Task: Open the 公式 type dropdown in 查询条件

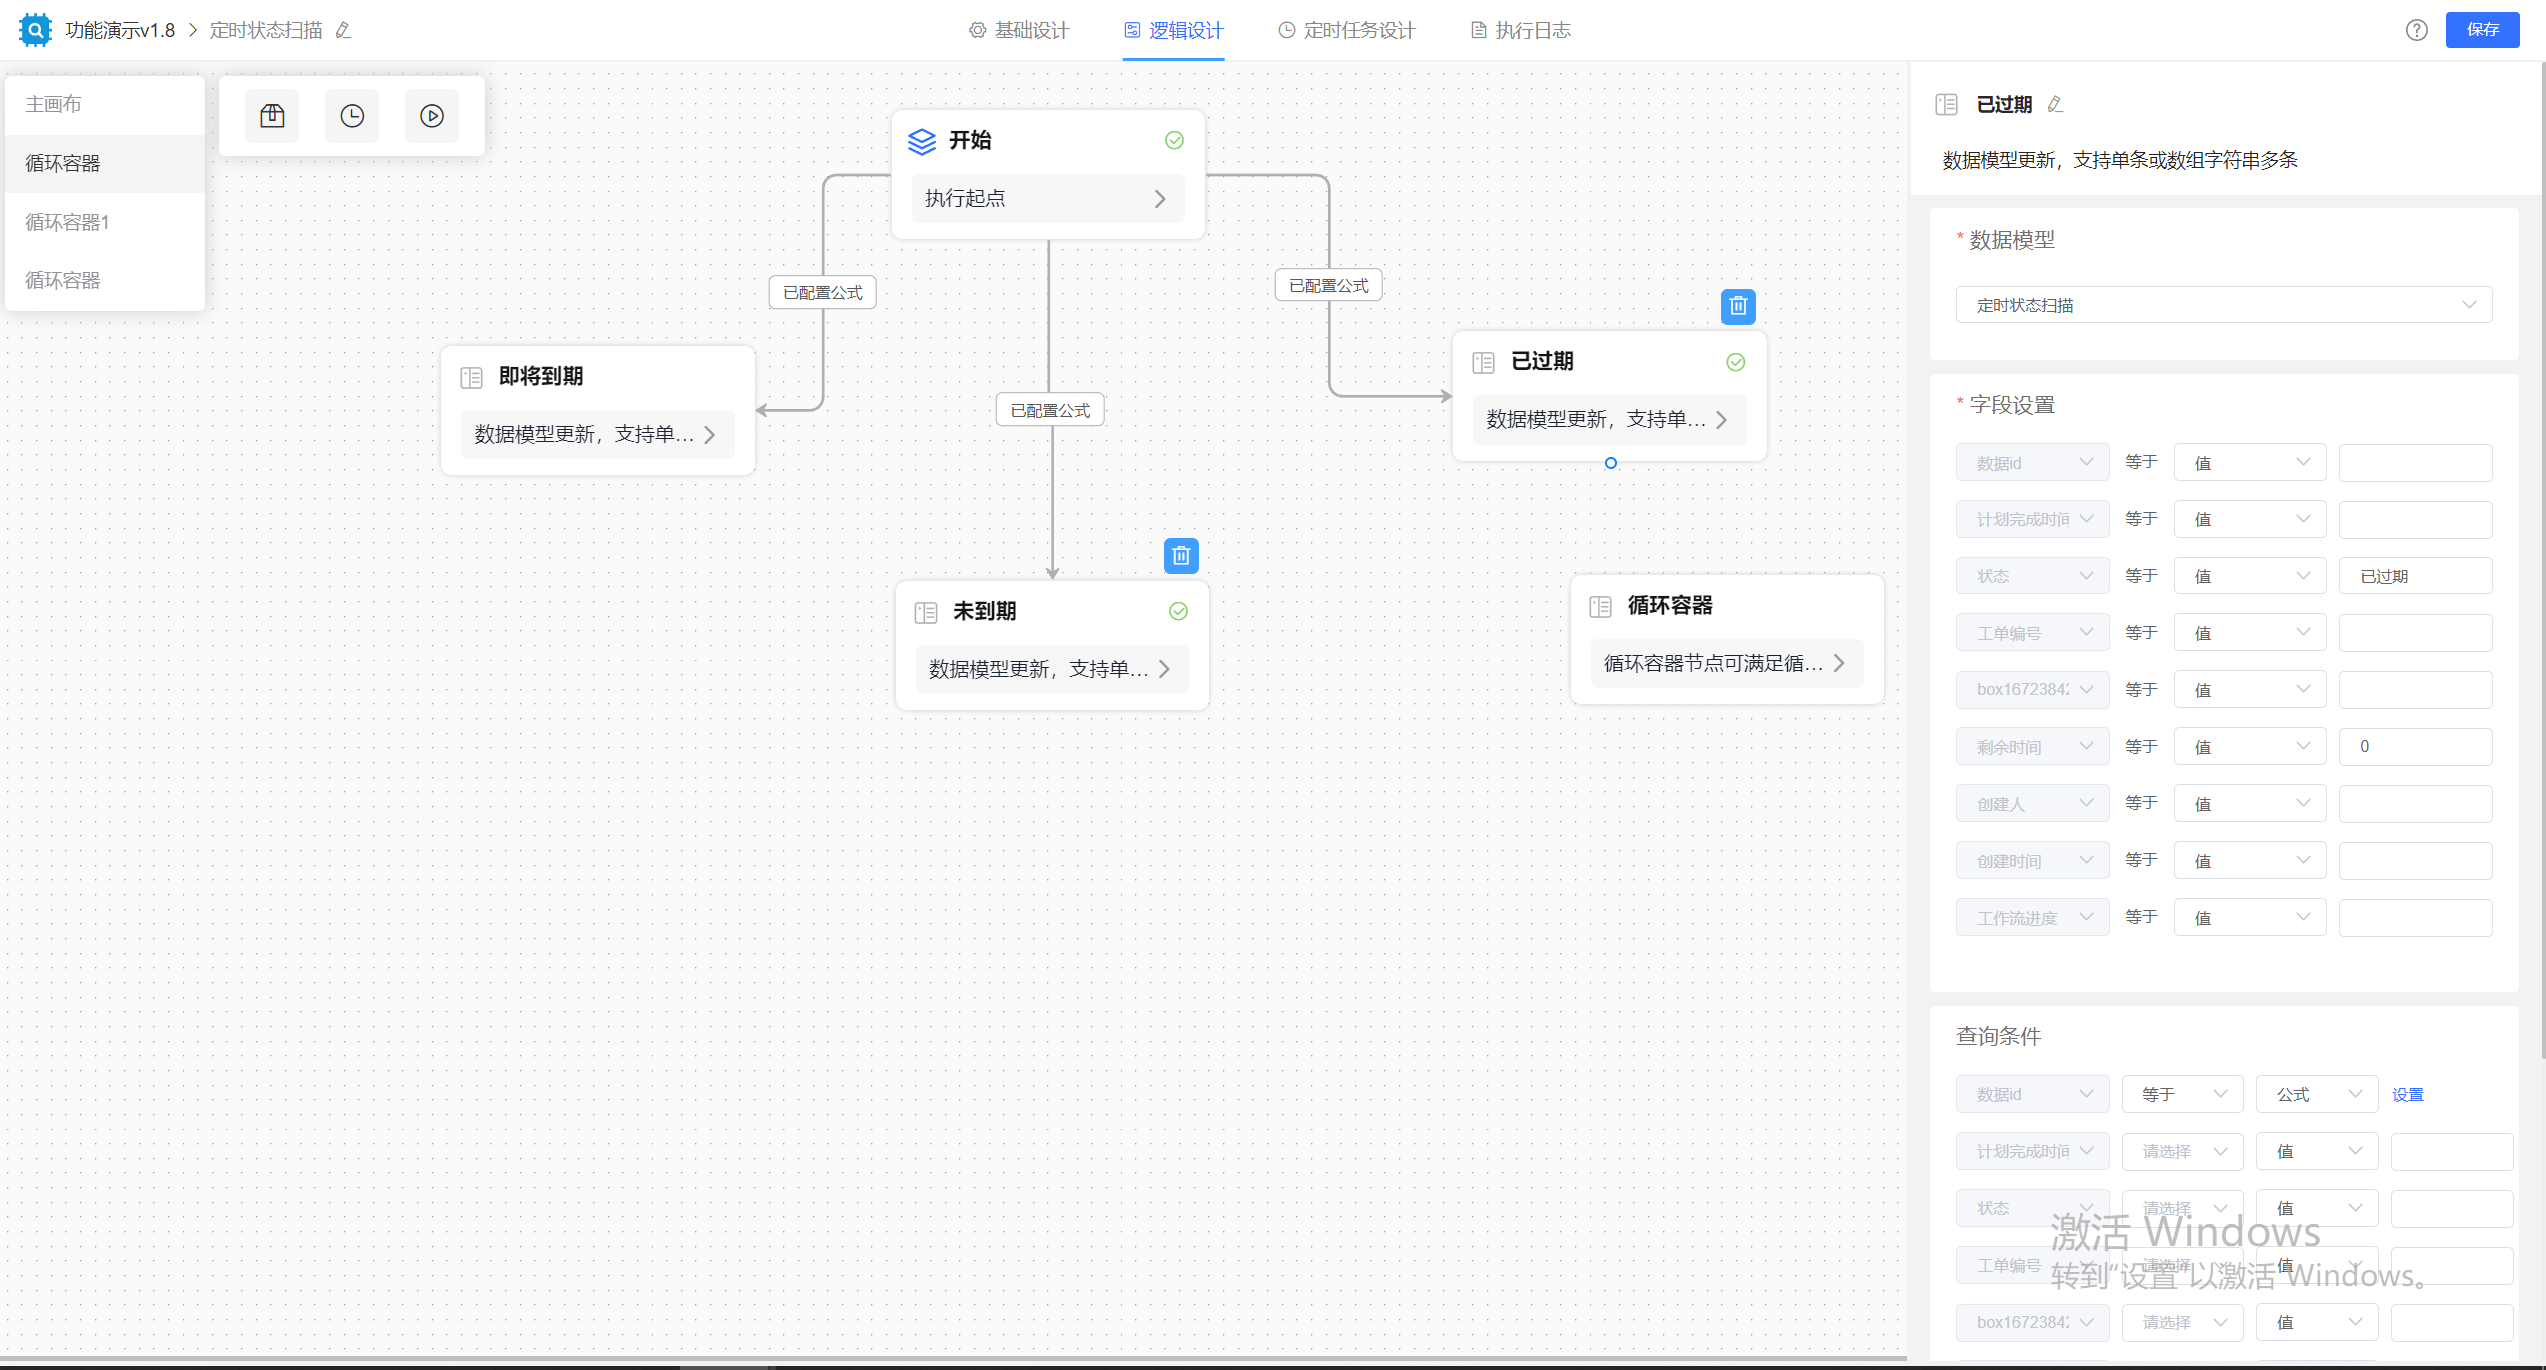Action: [x=2316, y=1094]
